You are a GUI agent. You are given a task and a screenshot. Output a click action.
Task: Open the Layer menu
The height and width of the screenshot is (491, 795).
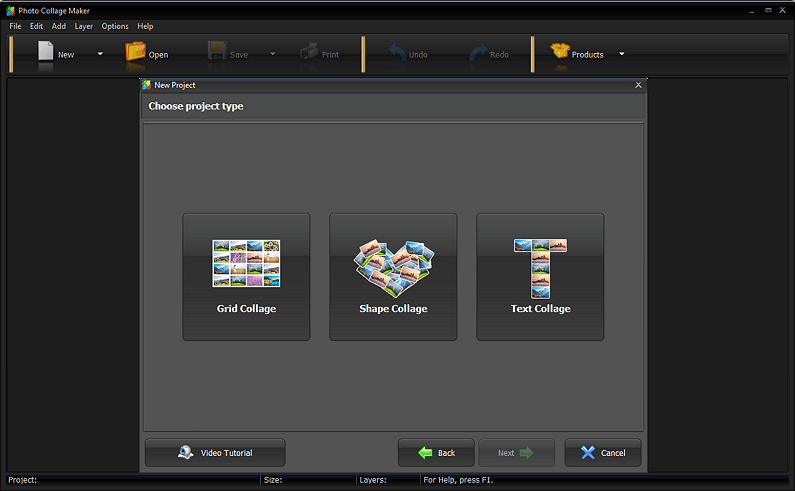click(x=84, y=26)
